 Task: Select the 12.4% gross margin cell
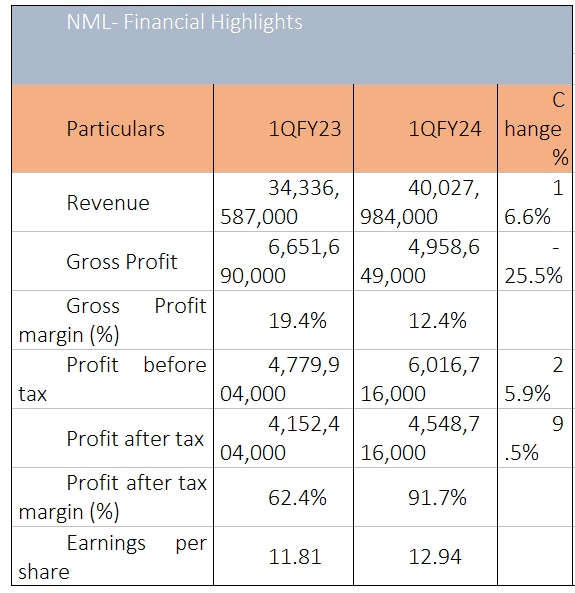[x=426, y=320]
